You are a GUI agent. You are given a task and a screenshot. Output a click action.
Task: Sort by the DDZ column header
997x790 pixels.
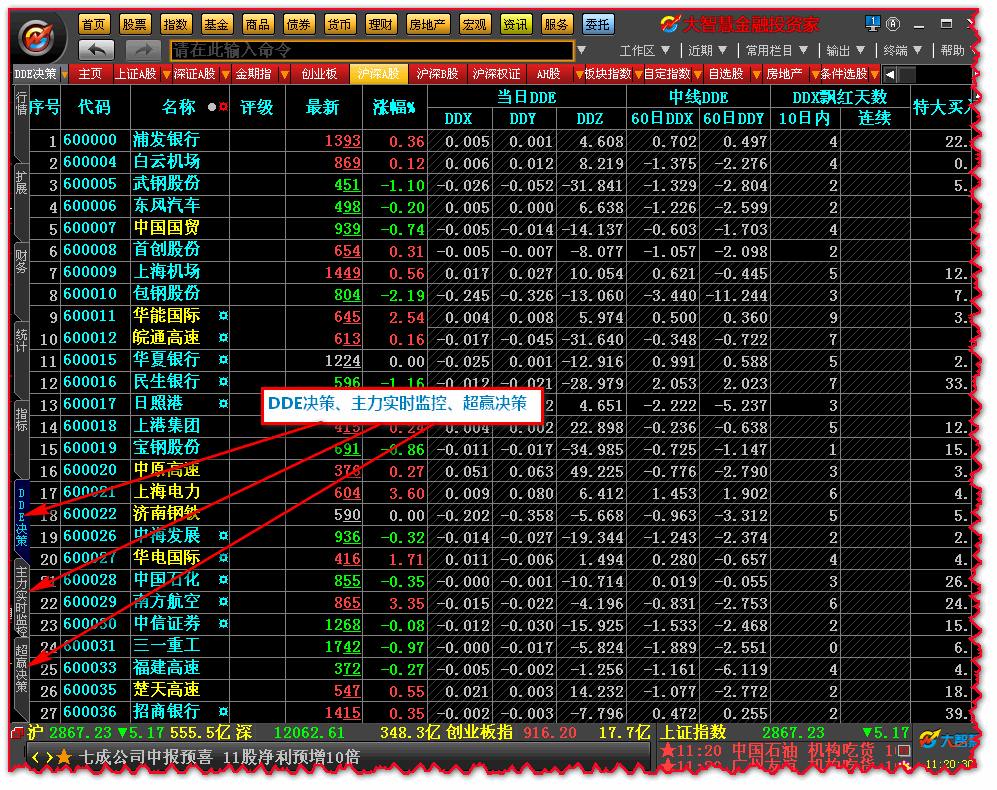[x=590, y=118]
